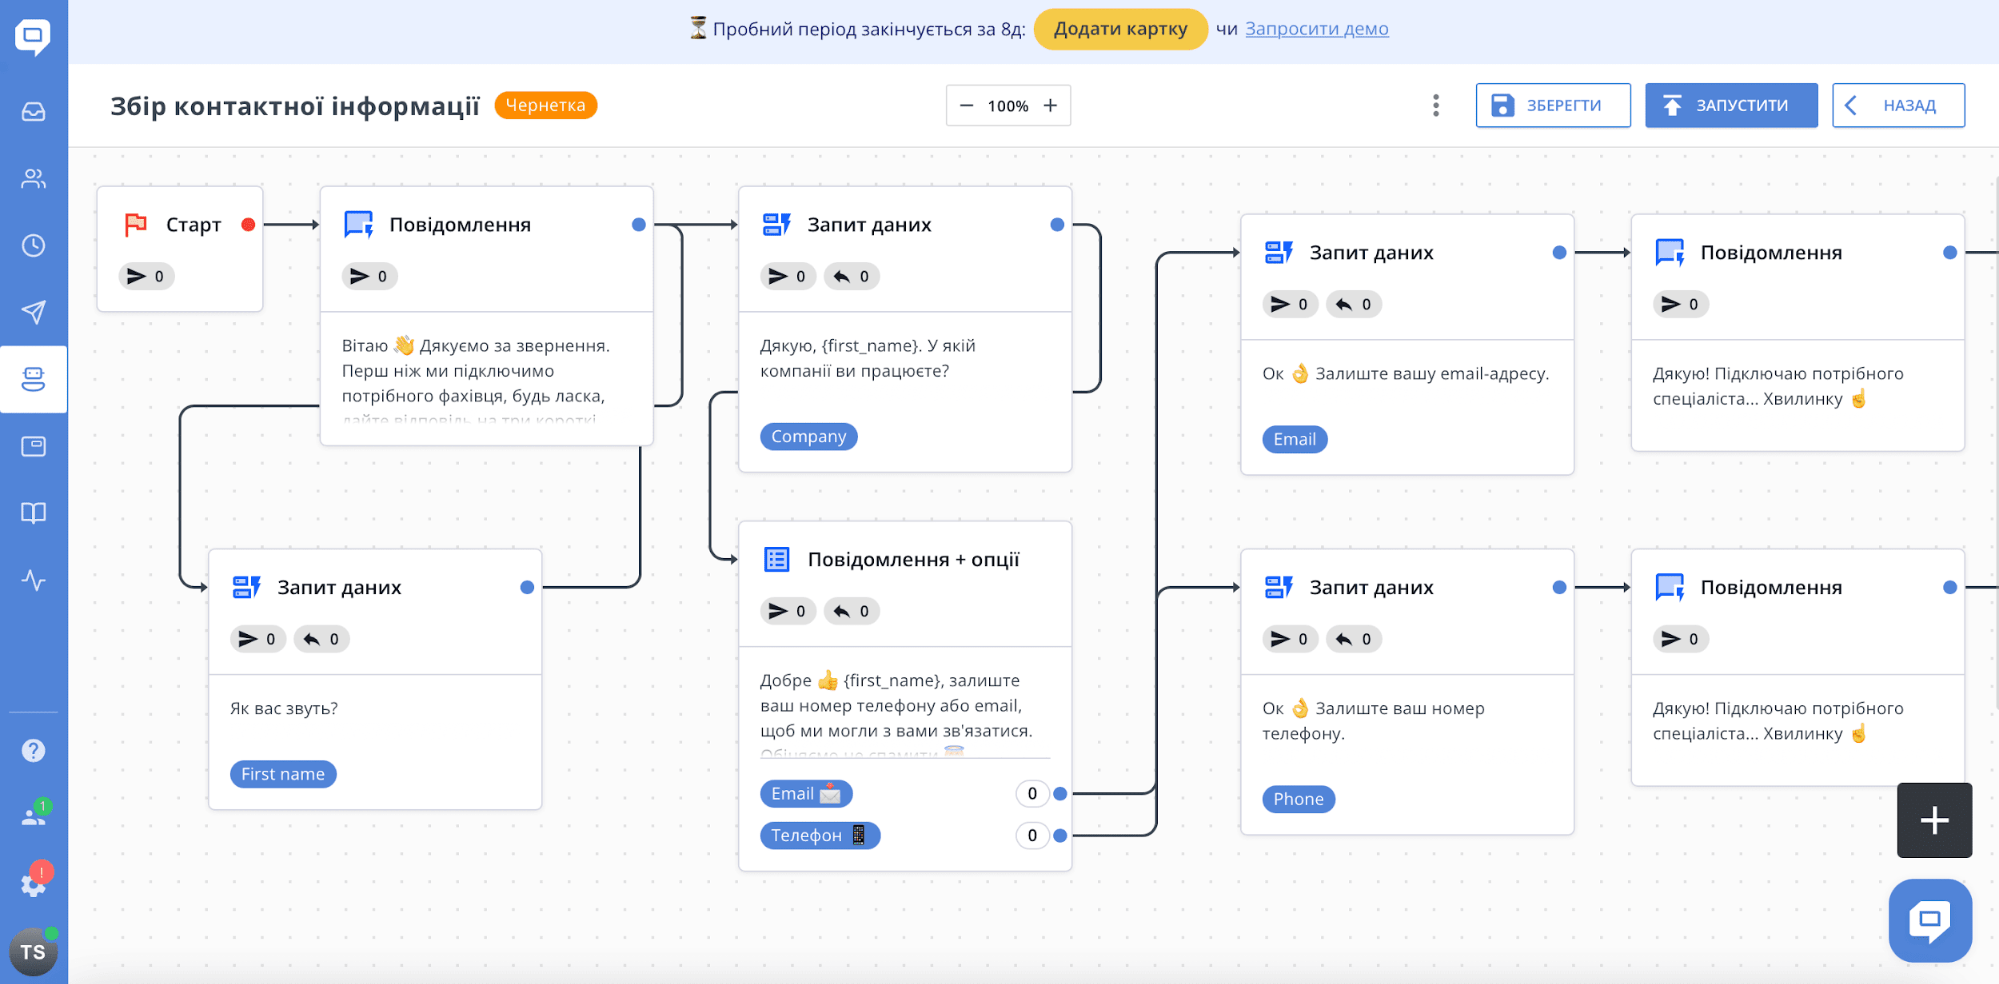Click the Чернетка draft status badge
Screen dimensions: 1999x984
pyautogui.click(x=546, y=105)
